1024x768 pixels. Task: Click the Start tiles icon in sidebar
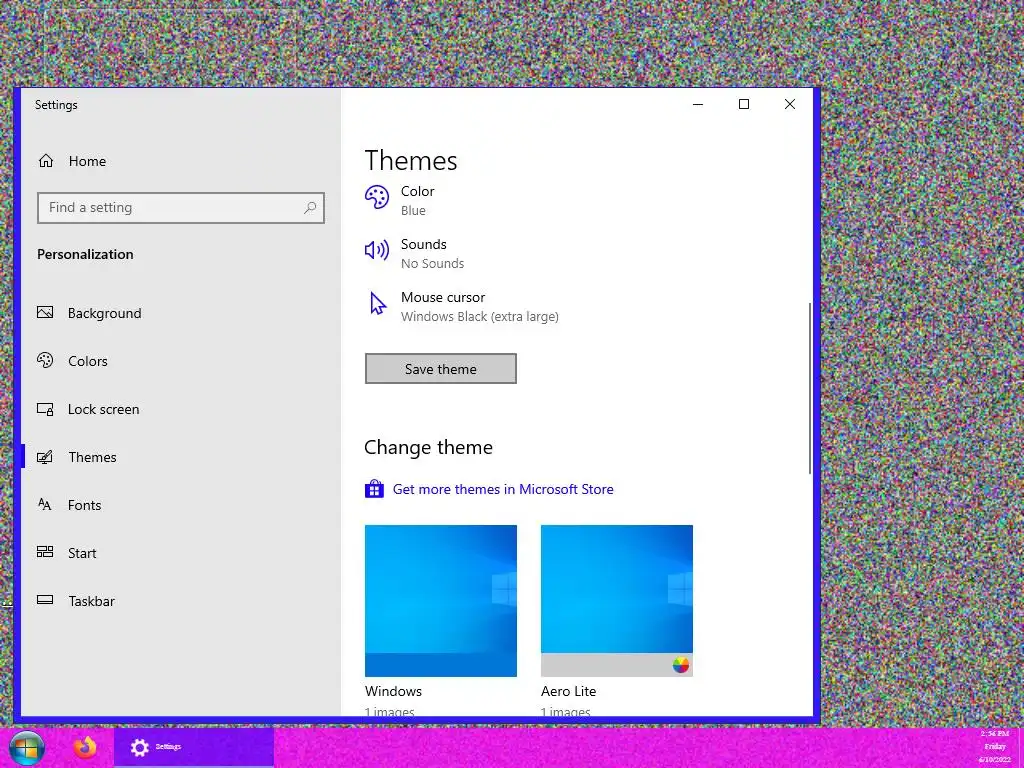pyautogui.click(x=45, y=552)
